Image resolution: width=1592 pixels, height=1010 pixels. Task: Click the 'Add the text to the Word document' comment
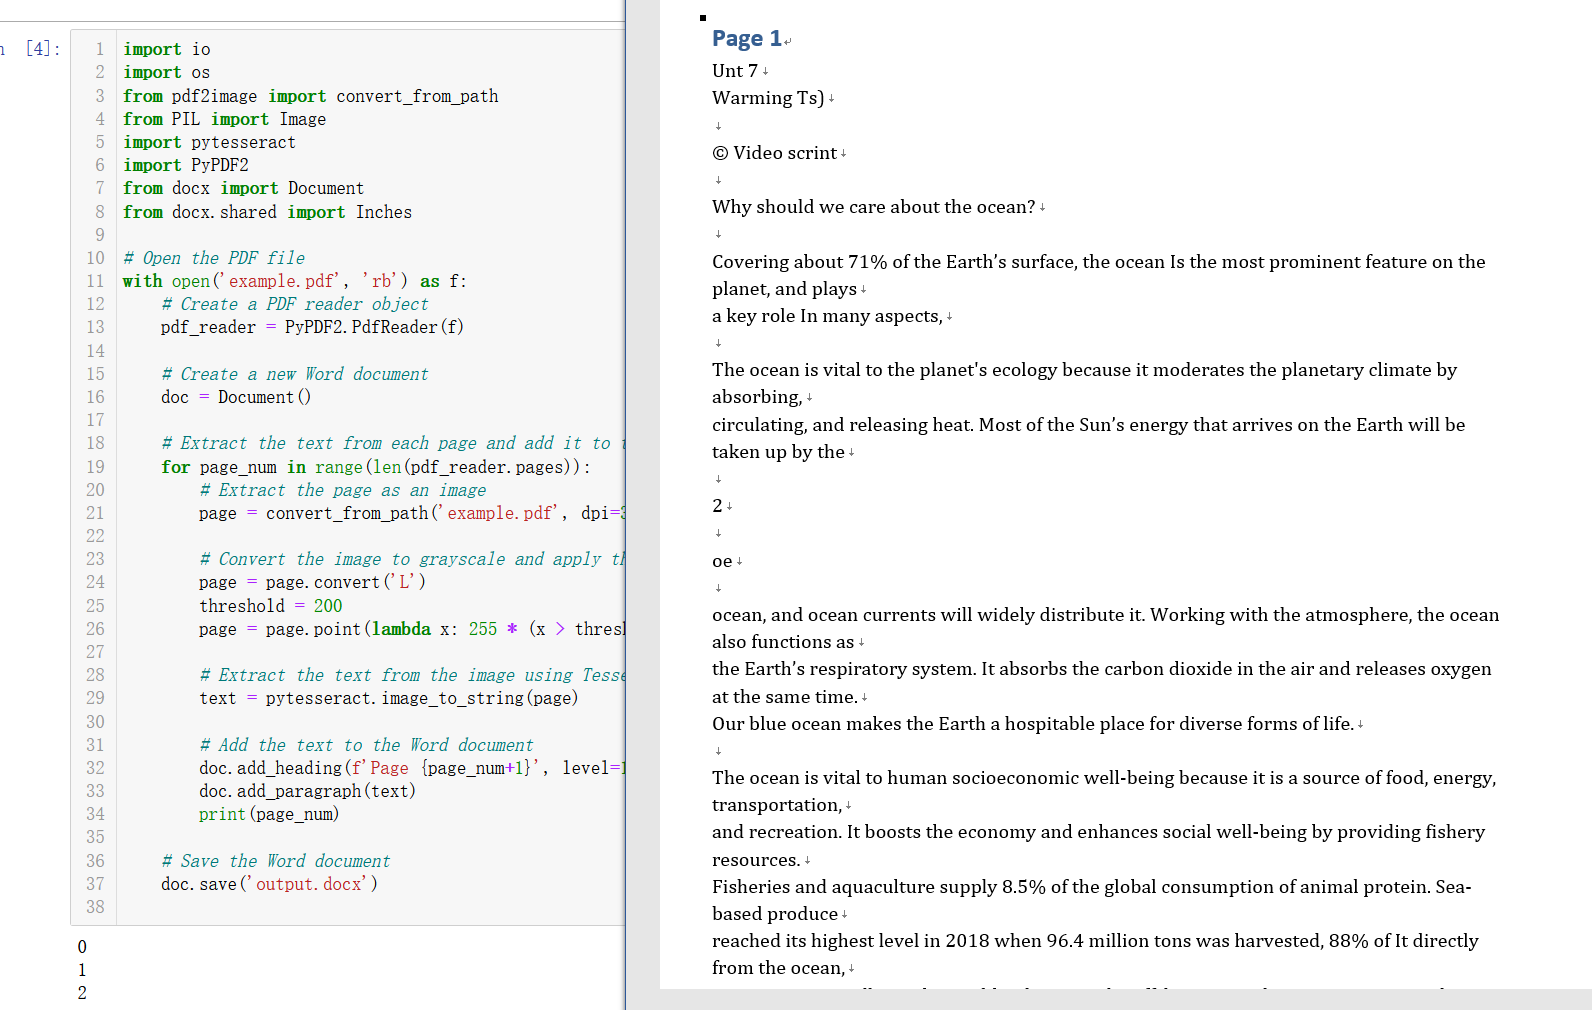pos(366,745)
